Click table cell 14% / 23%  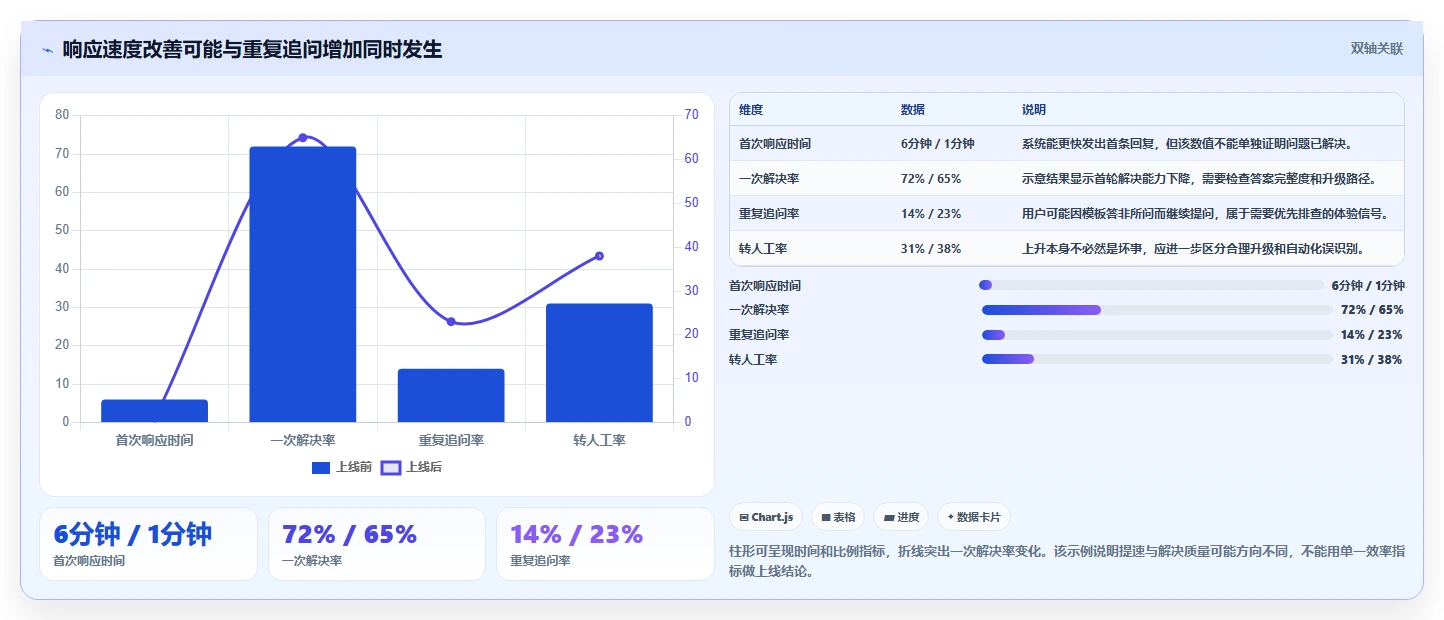click(x=931, y=214)
